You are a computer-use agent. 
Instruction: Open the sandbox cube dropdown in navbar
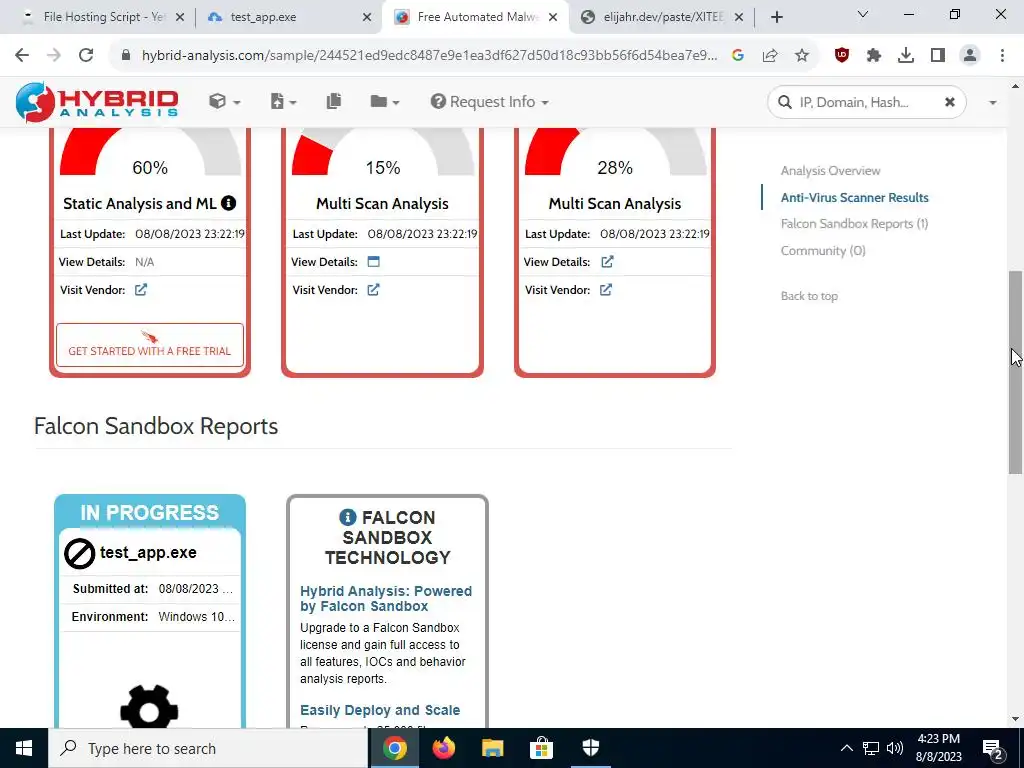(x=225, y=102)
